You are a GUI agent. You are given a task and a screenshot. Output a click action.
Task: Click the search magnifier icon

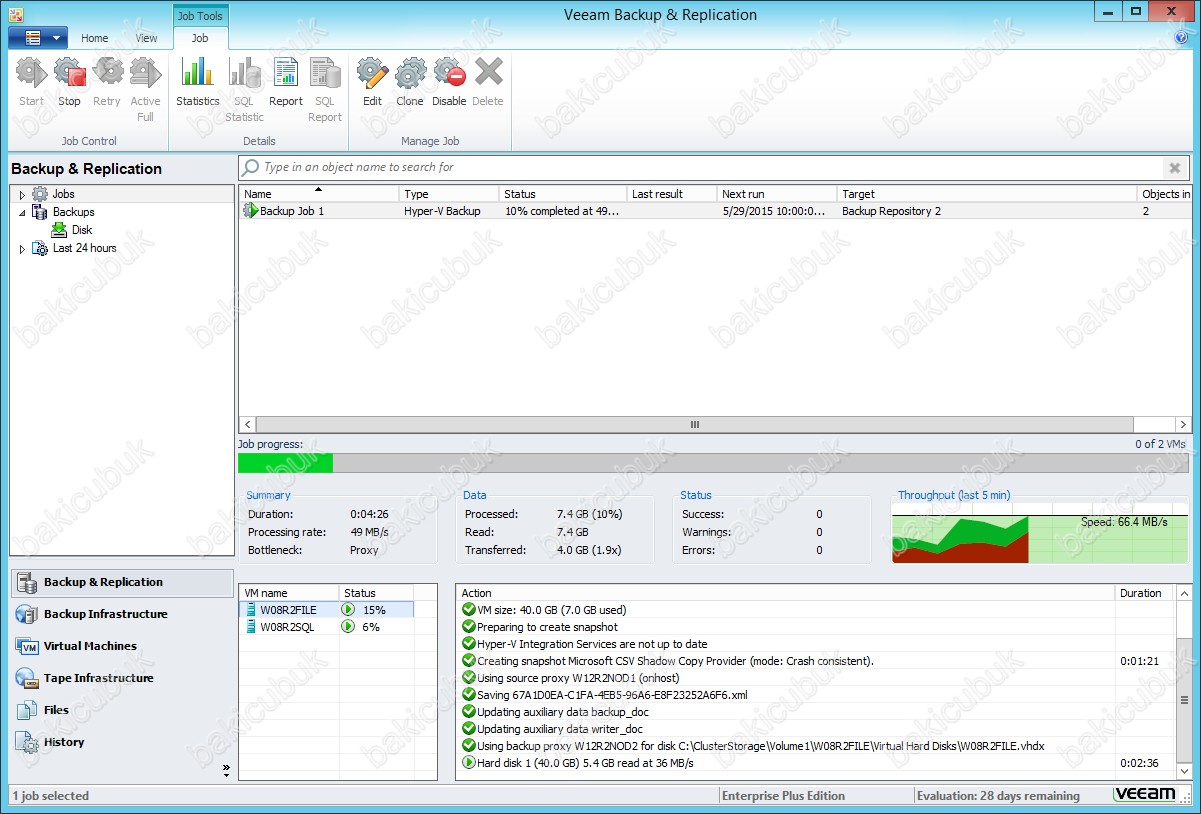pos(251,167)
